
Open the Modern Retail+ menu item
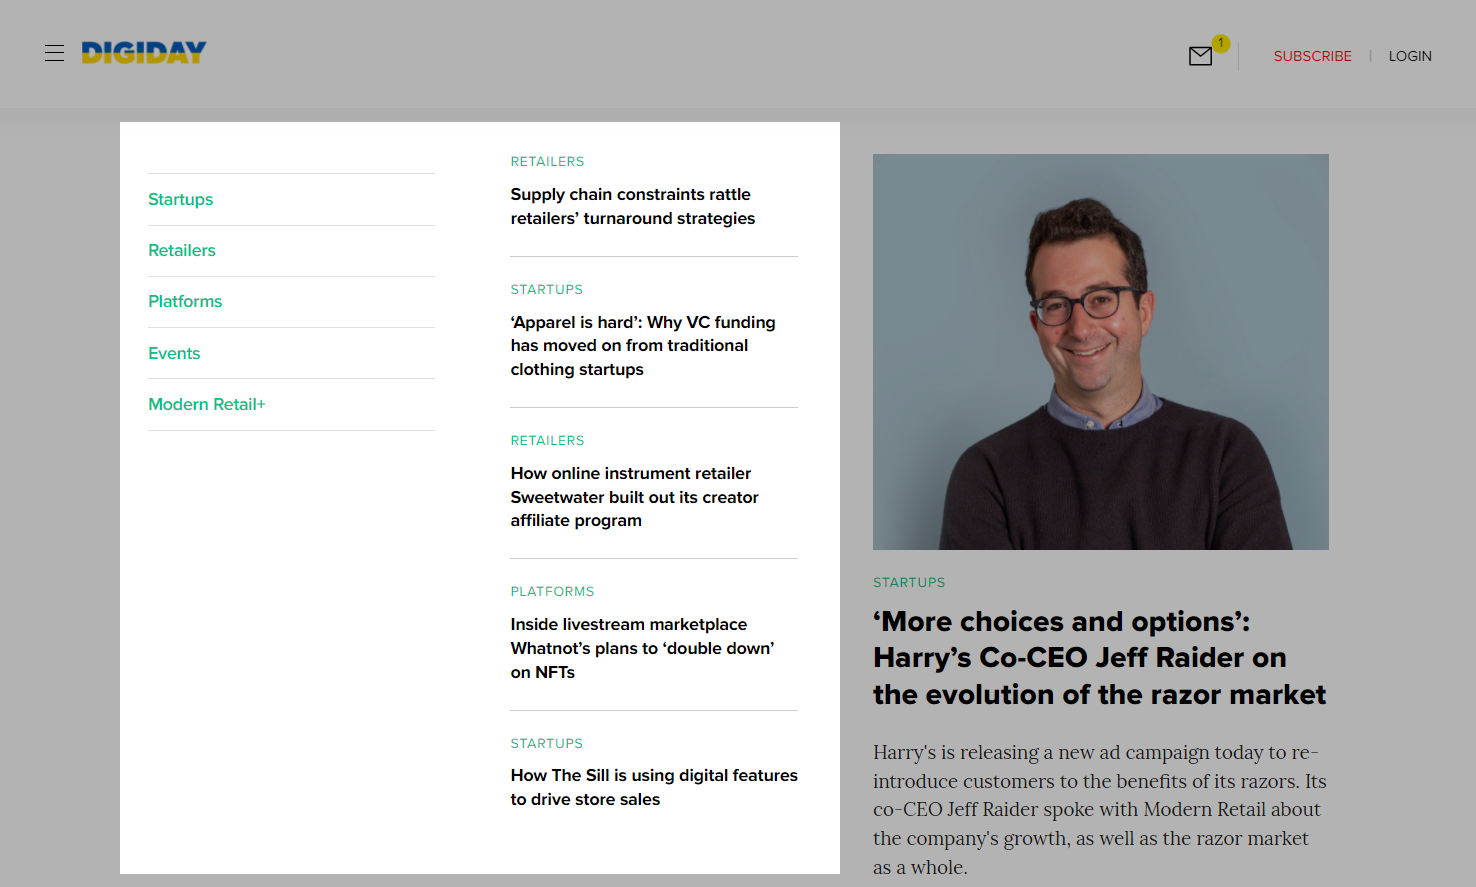click(x=207, y=404)
